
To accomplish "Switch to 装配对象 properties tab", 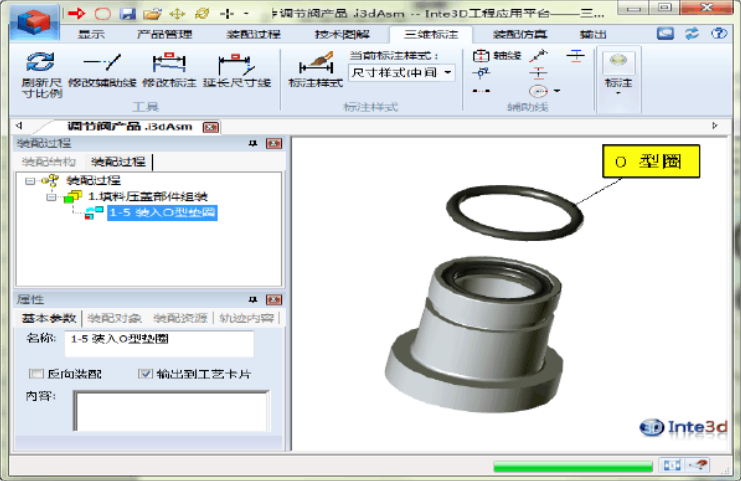I will [x=114, y=318].
